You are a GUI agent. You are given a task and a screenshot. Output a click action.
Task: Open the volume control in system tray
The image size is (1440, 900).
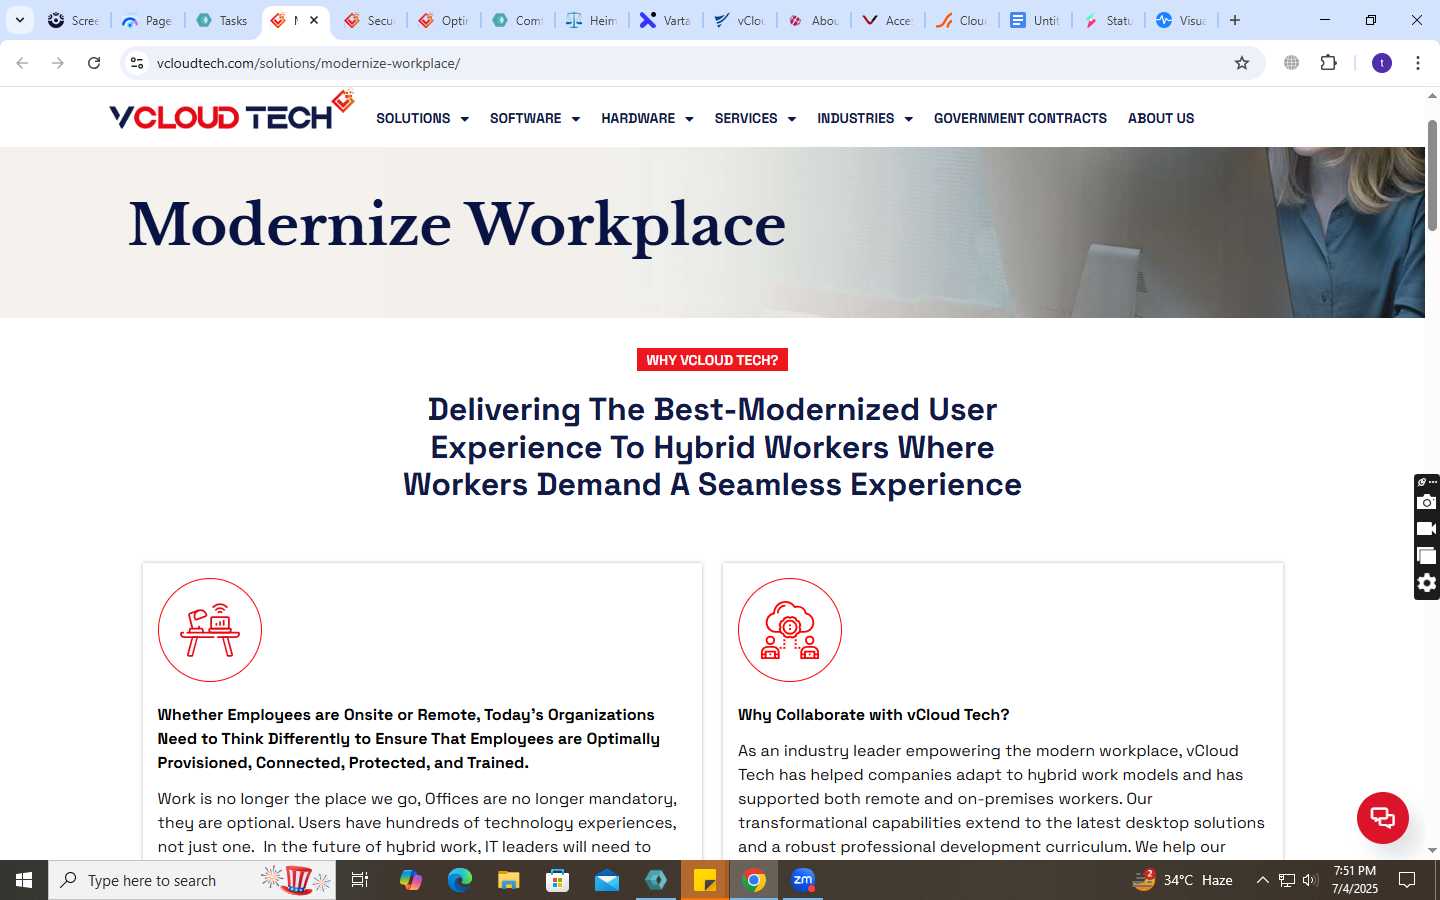coord(1310,880)
